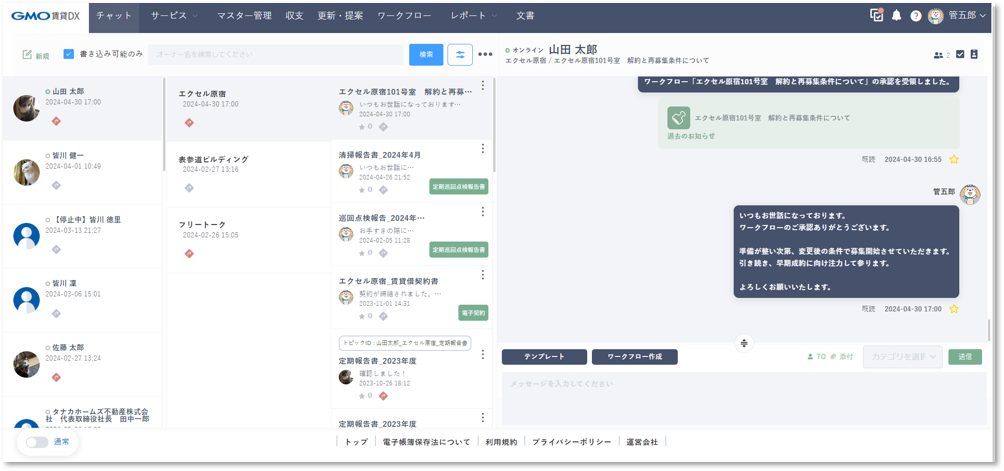
Task: Expand the サービス dropdown menu
Action: [x=174, y=16]
